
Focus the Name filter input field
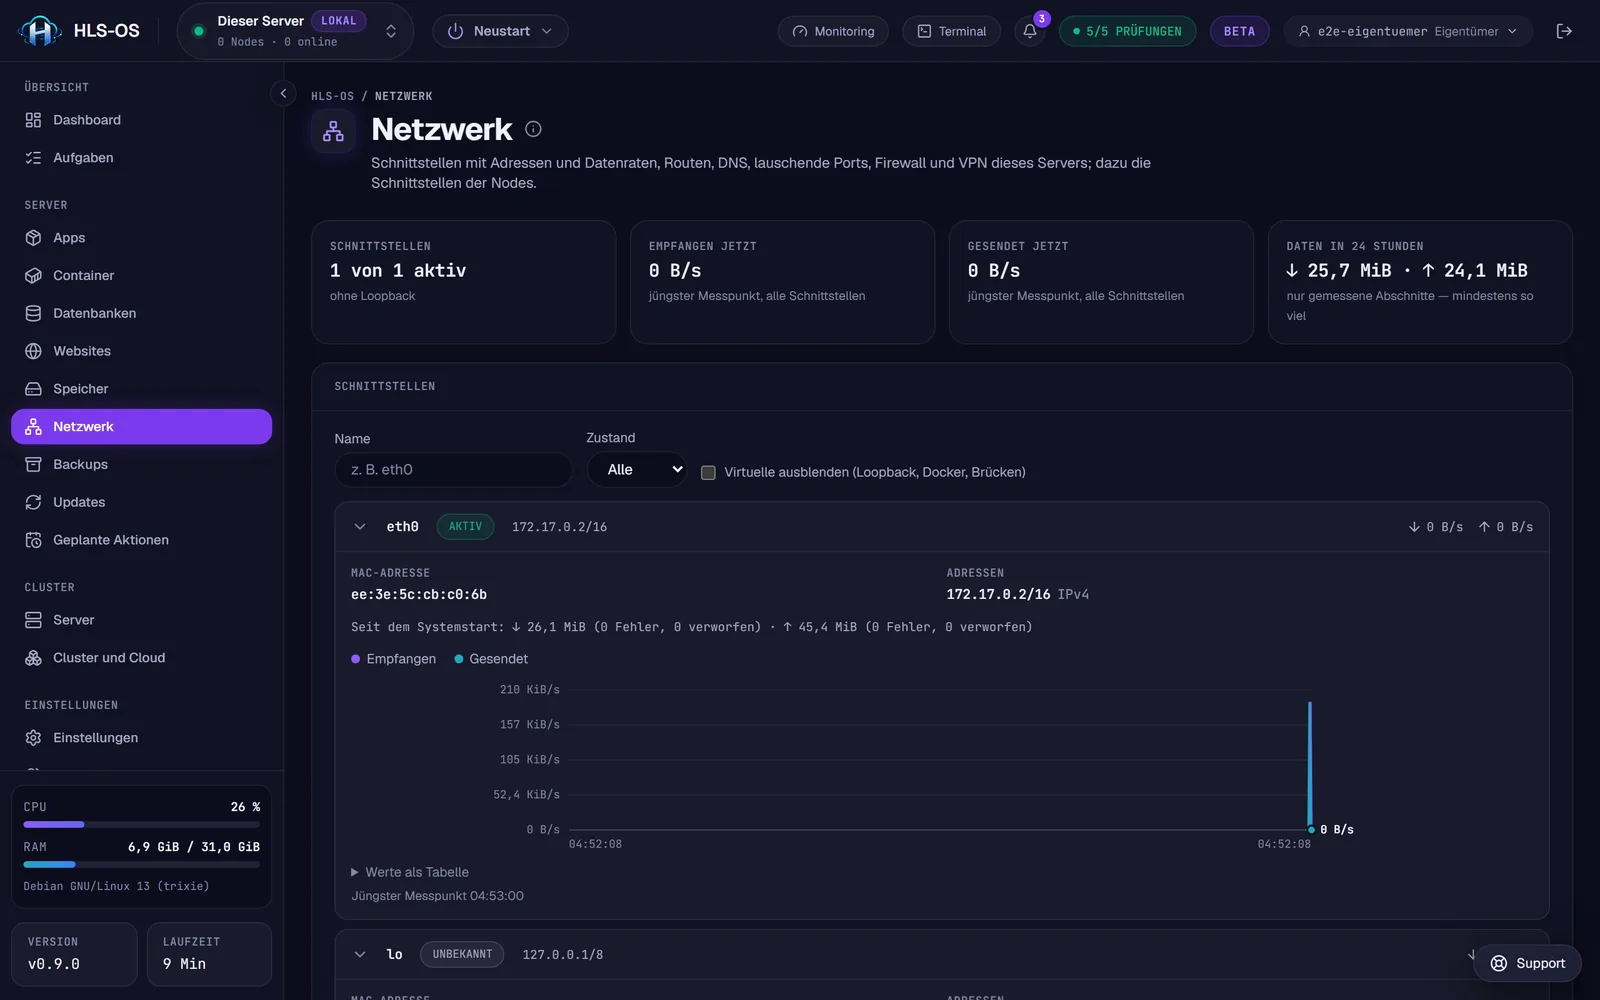[453, 470]
